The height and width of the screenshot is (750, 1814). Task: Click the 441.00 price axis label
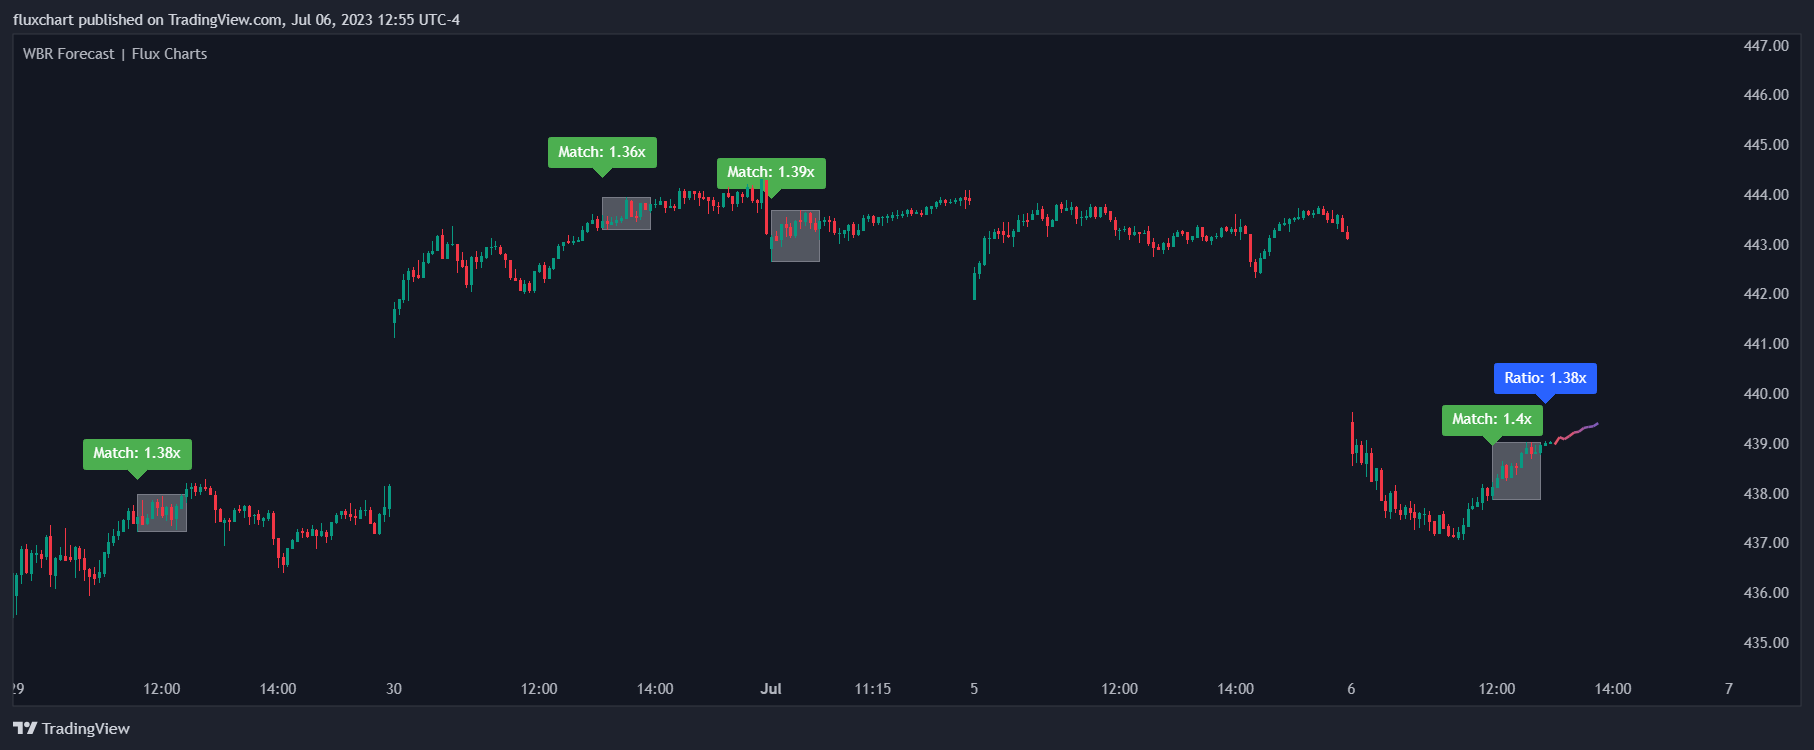click(1766, 344)
